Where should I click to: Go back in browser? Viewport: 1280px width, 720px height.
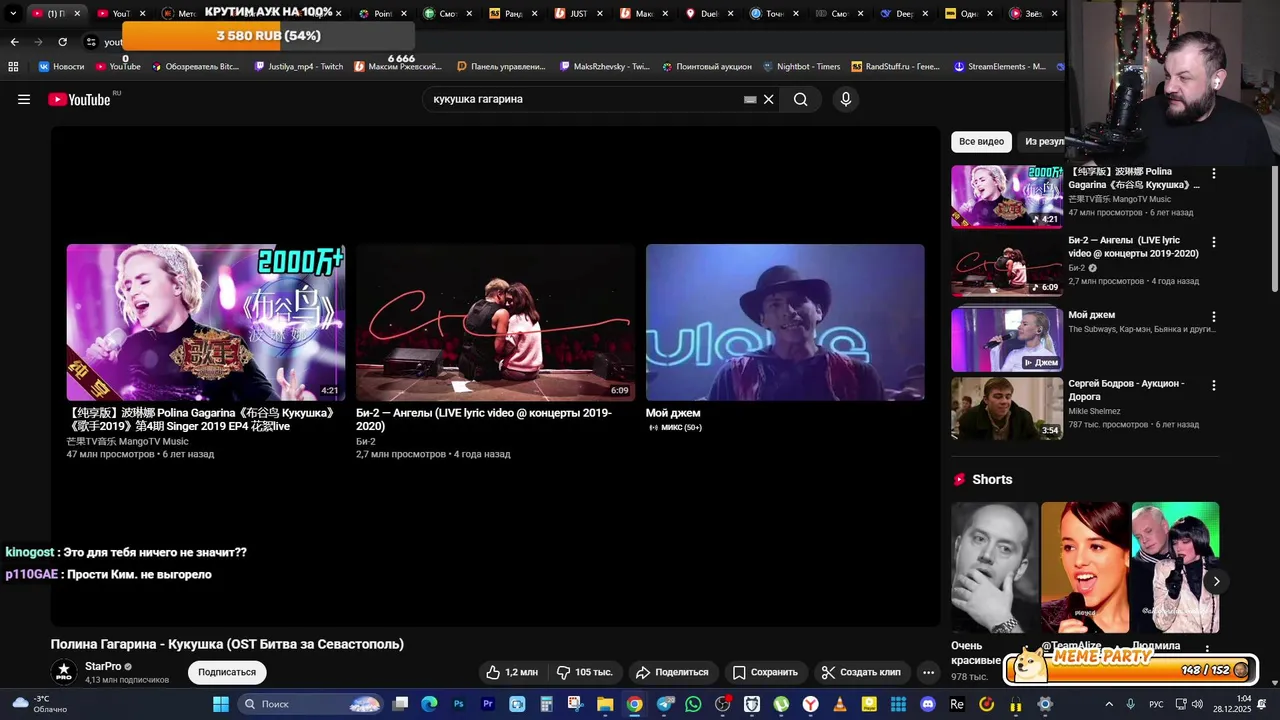tap(14, 42)
